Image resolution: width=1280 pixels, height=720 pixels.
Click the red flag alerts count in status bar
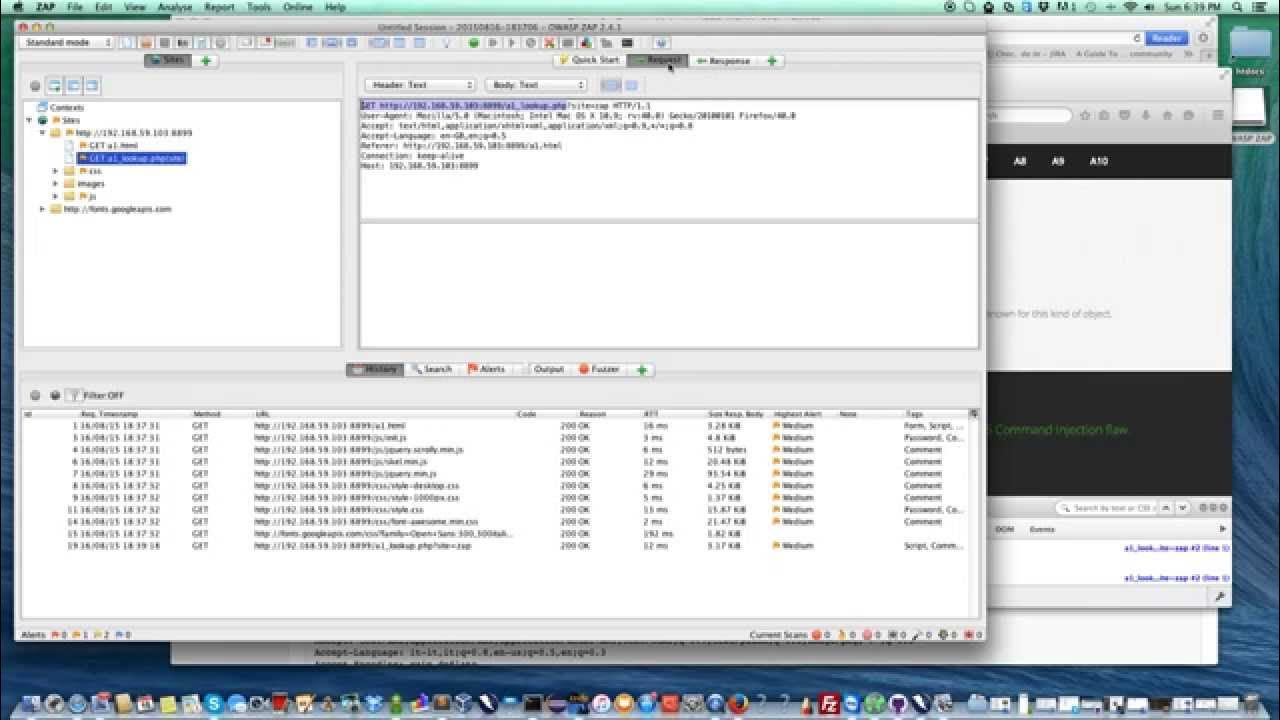click(x=57, y=635)
